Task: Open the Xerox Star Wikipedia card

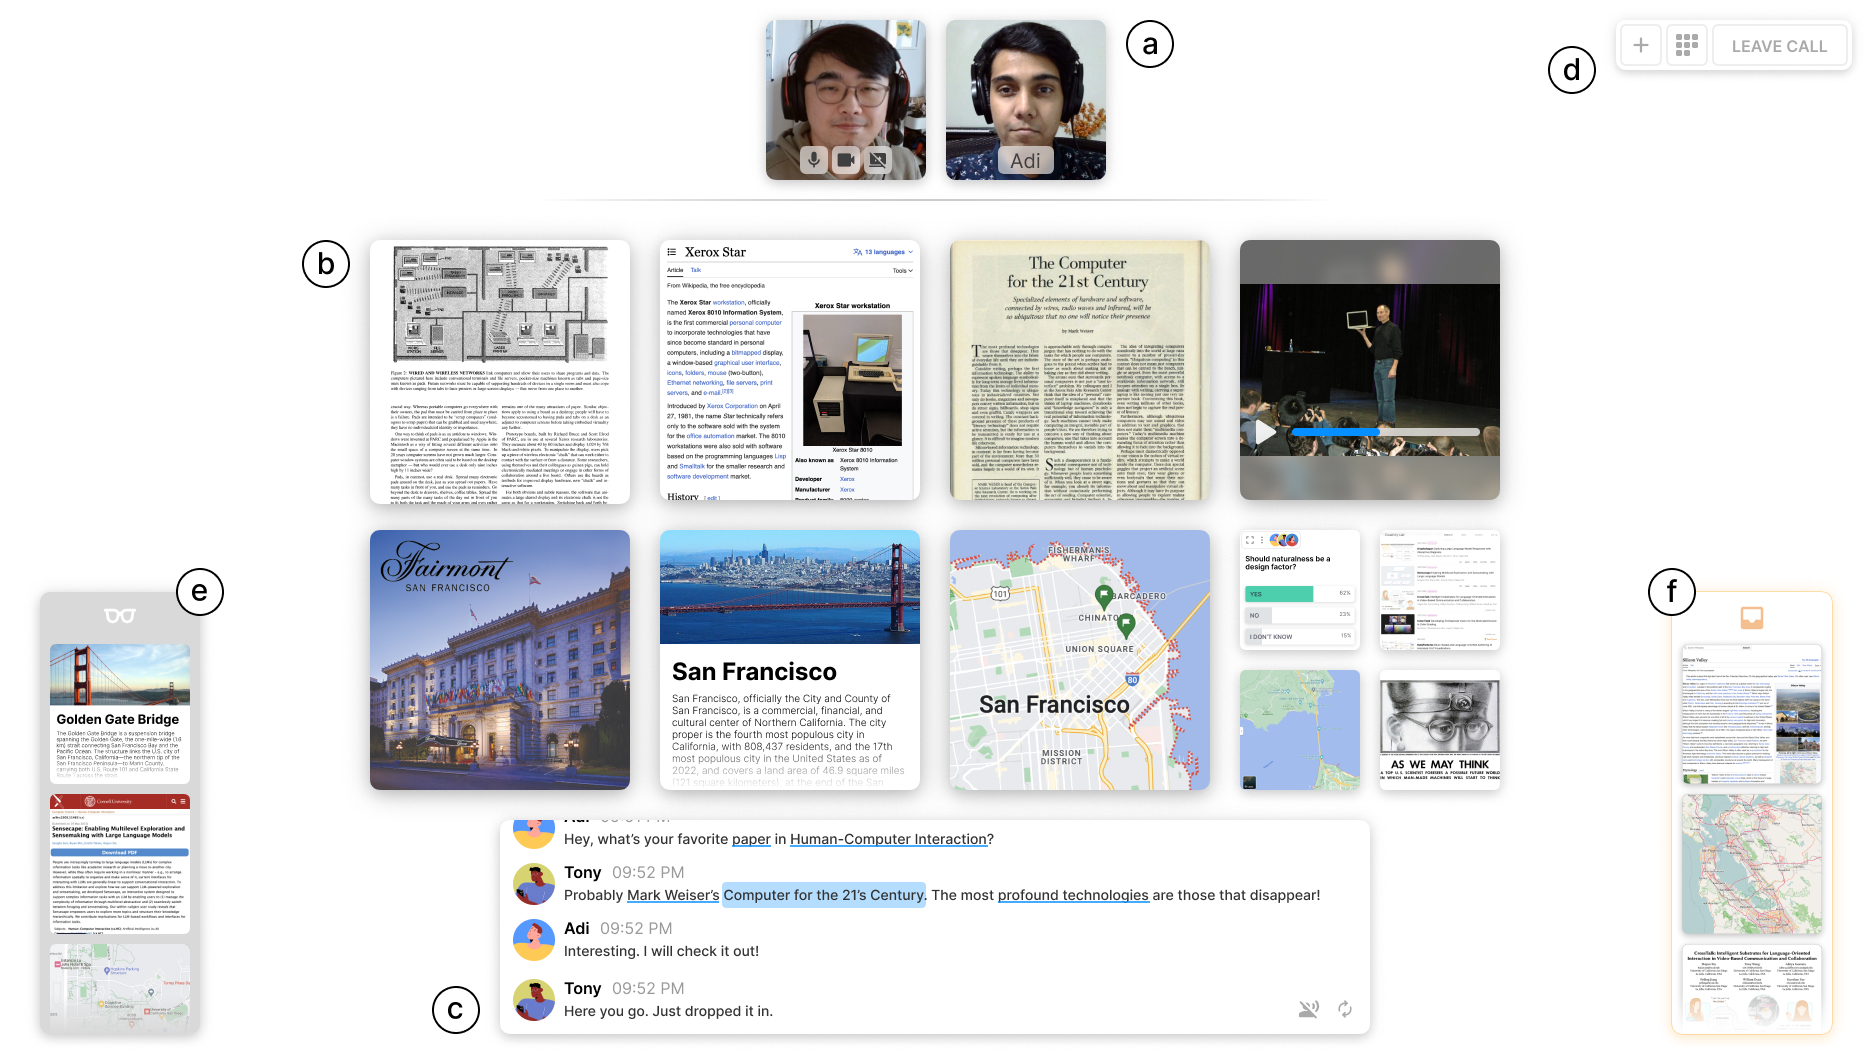Action: coord(790,370)
